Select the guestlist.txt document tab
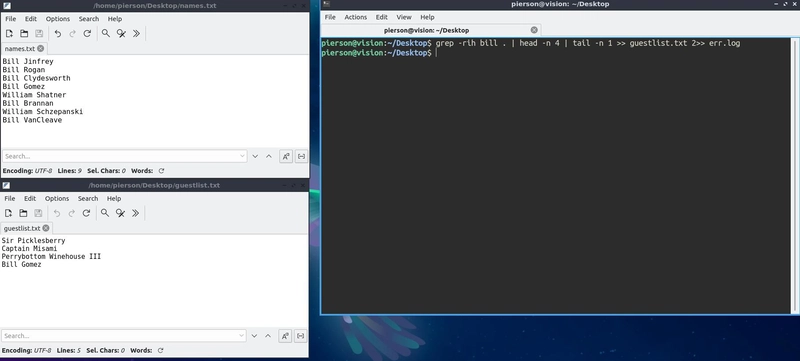This screenshot has width=800, height=361. [27, 228]
